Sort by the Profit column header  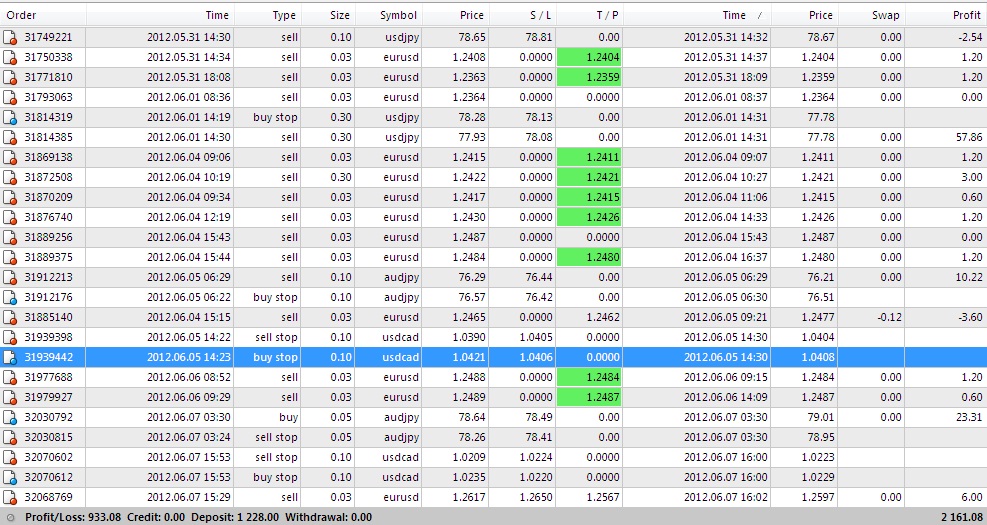pos(946,15)
